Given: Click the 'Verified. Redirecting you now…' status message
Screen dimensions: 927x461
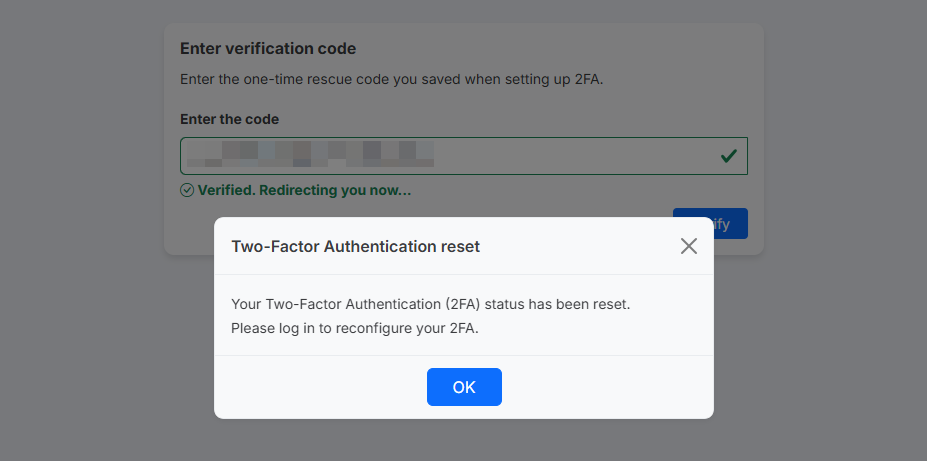Looking at the screenshot, I should pos(304,190).
